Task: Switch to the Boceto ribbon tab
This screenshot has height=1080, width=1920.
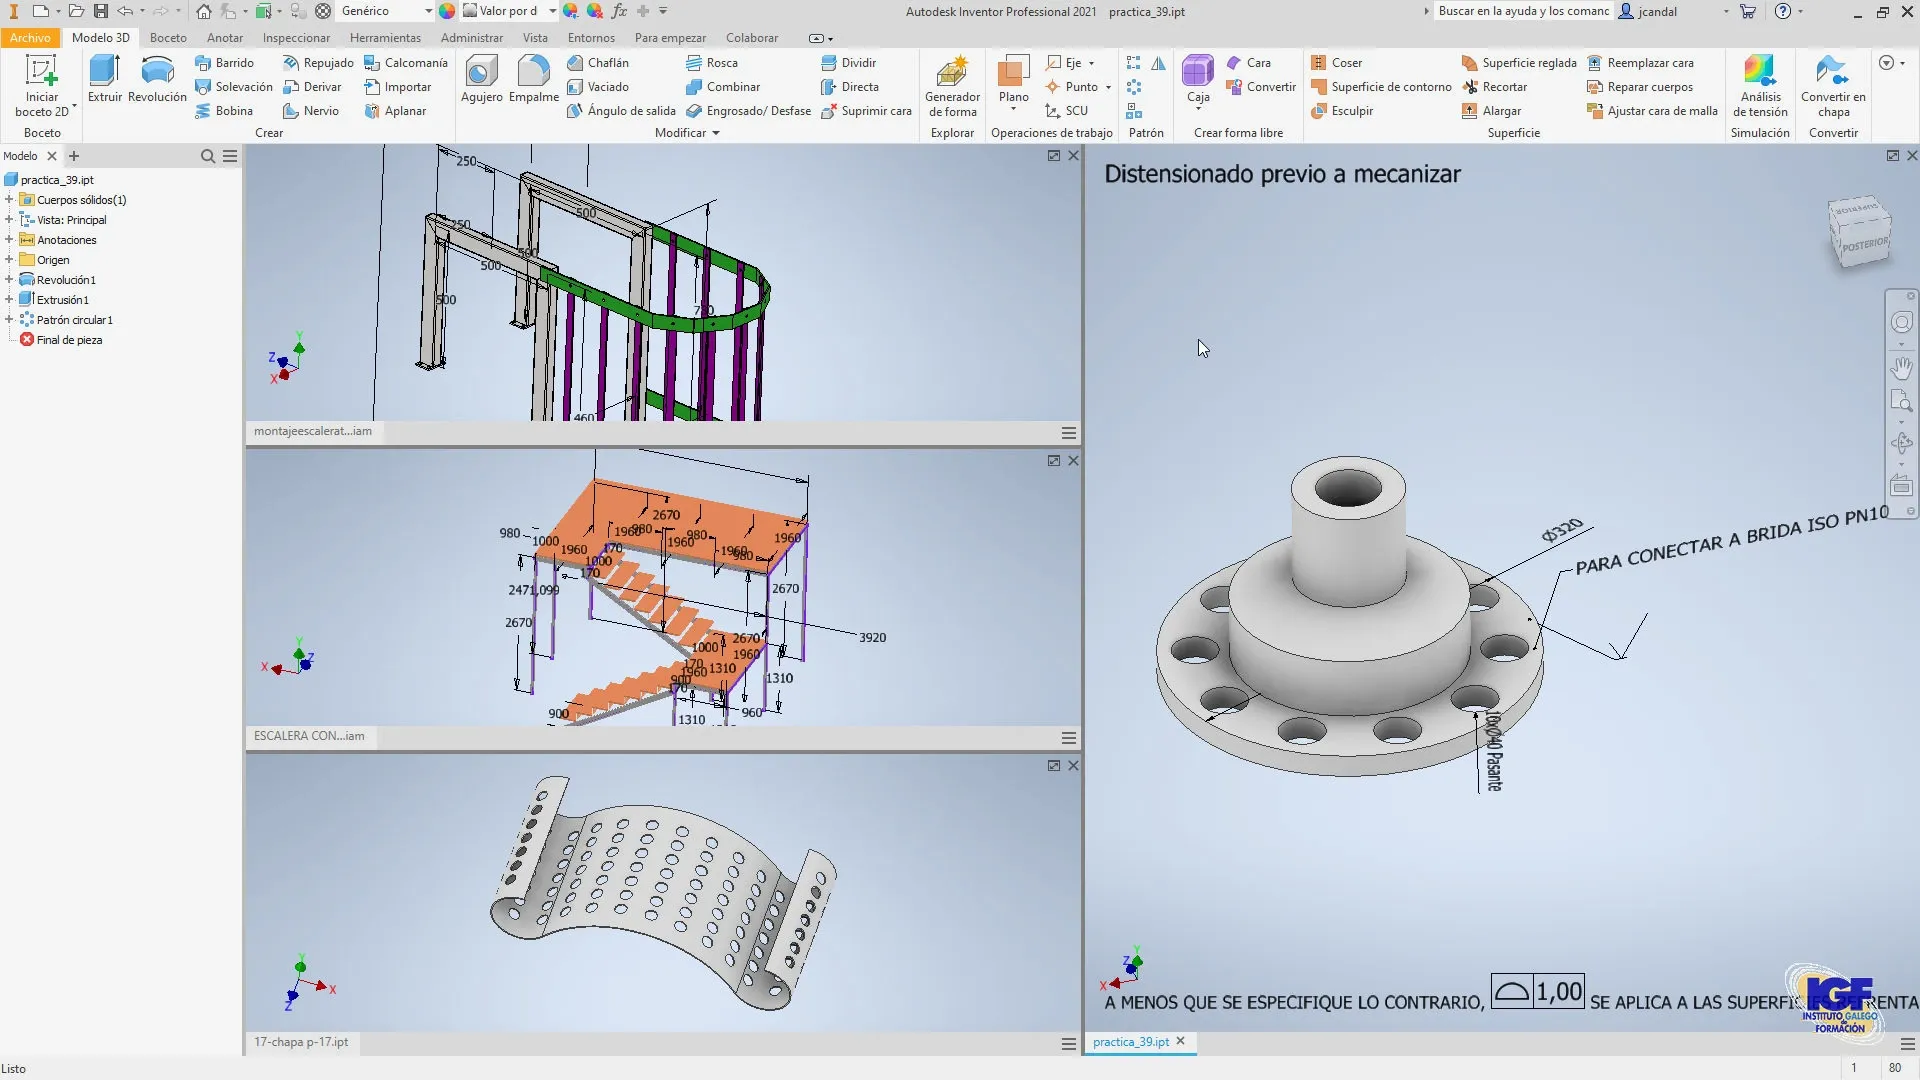Action: (168, 38)
